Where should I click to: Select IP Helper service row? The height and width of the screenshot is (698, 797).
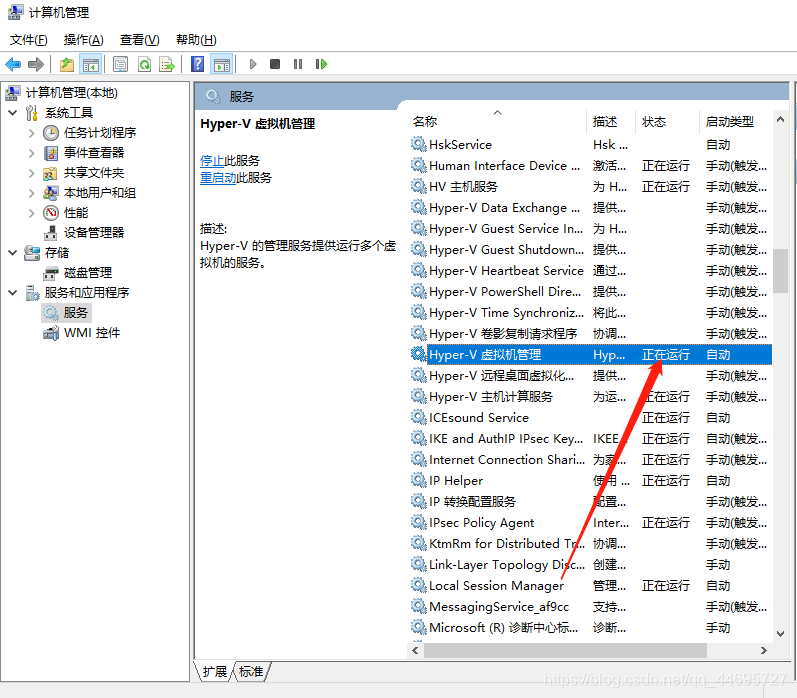590,481
